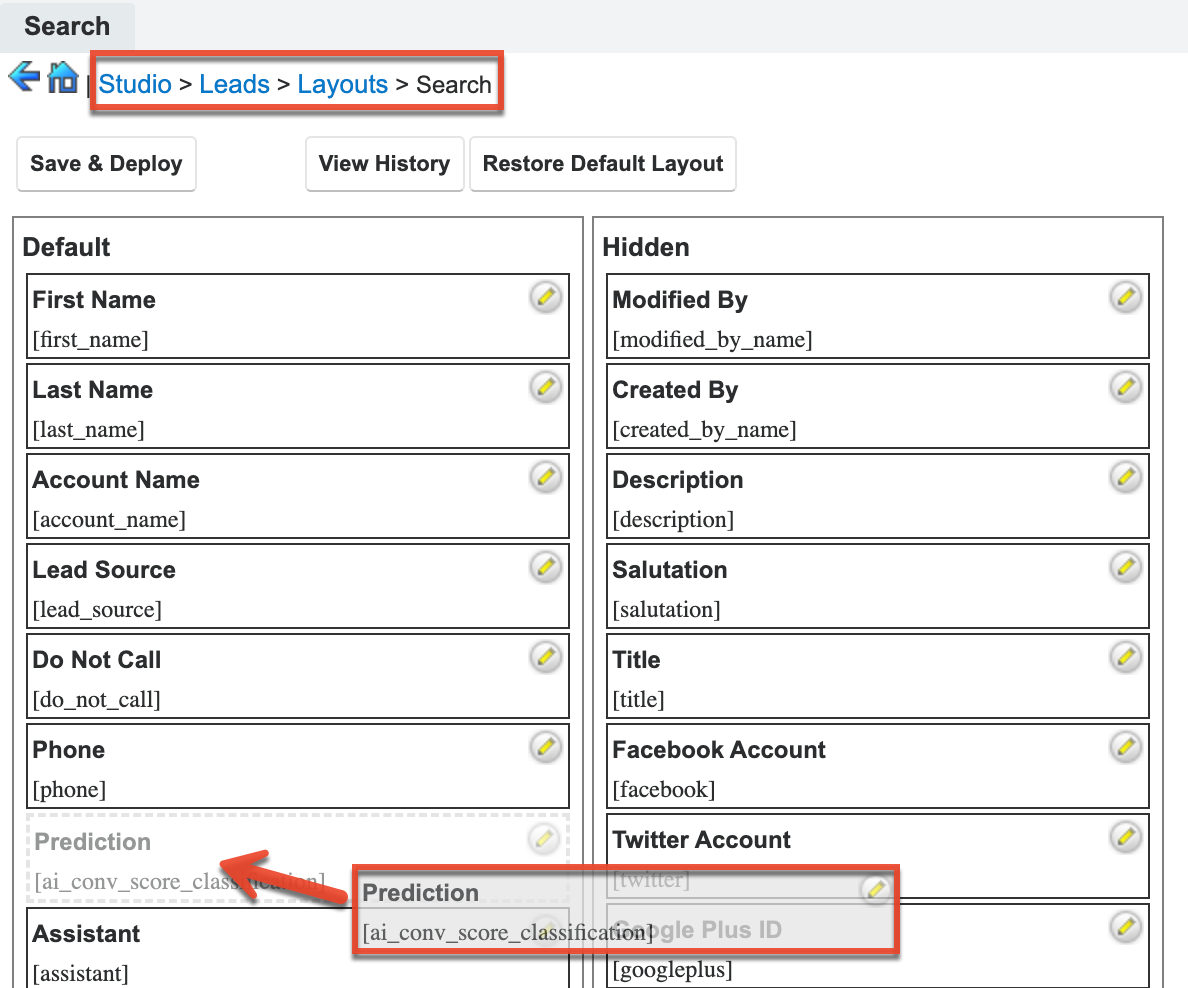
Task: Edit the Do Not Call field
Action: (545, 656)
